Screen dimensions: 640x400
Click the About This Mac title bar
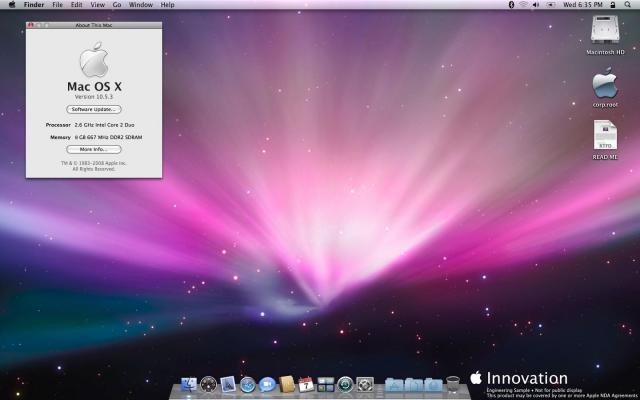coord(94,25)
